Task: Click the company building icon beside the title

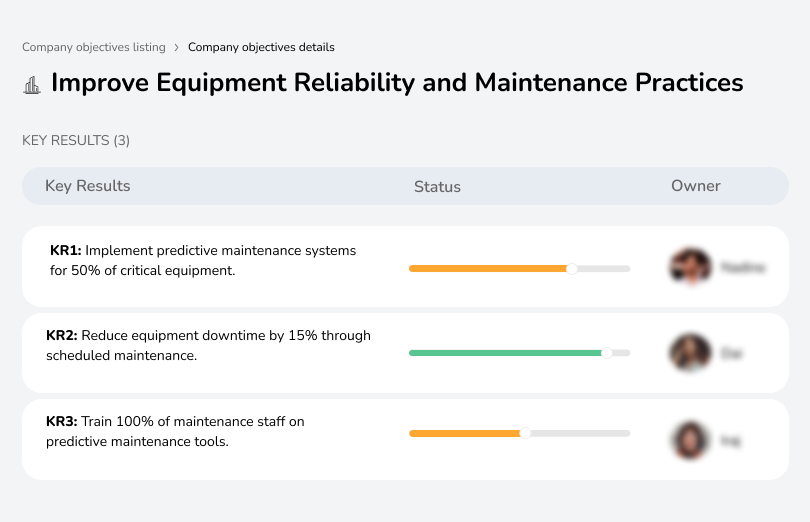Action: (x=32, y=85)
